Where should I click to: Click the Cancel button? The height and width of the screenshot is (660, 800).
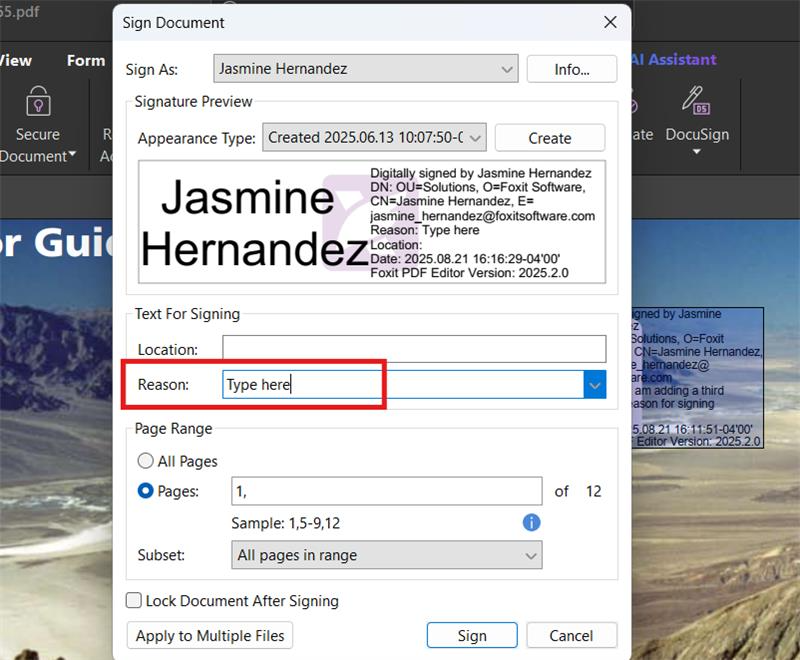(x=571, y=636)
